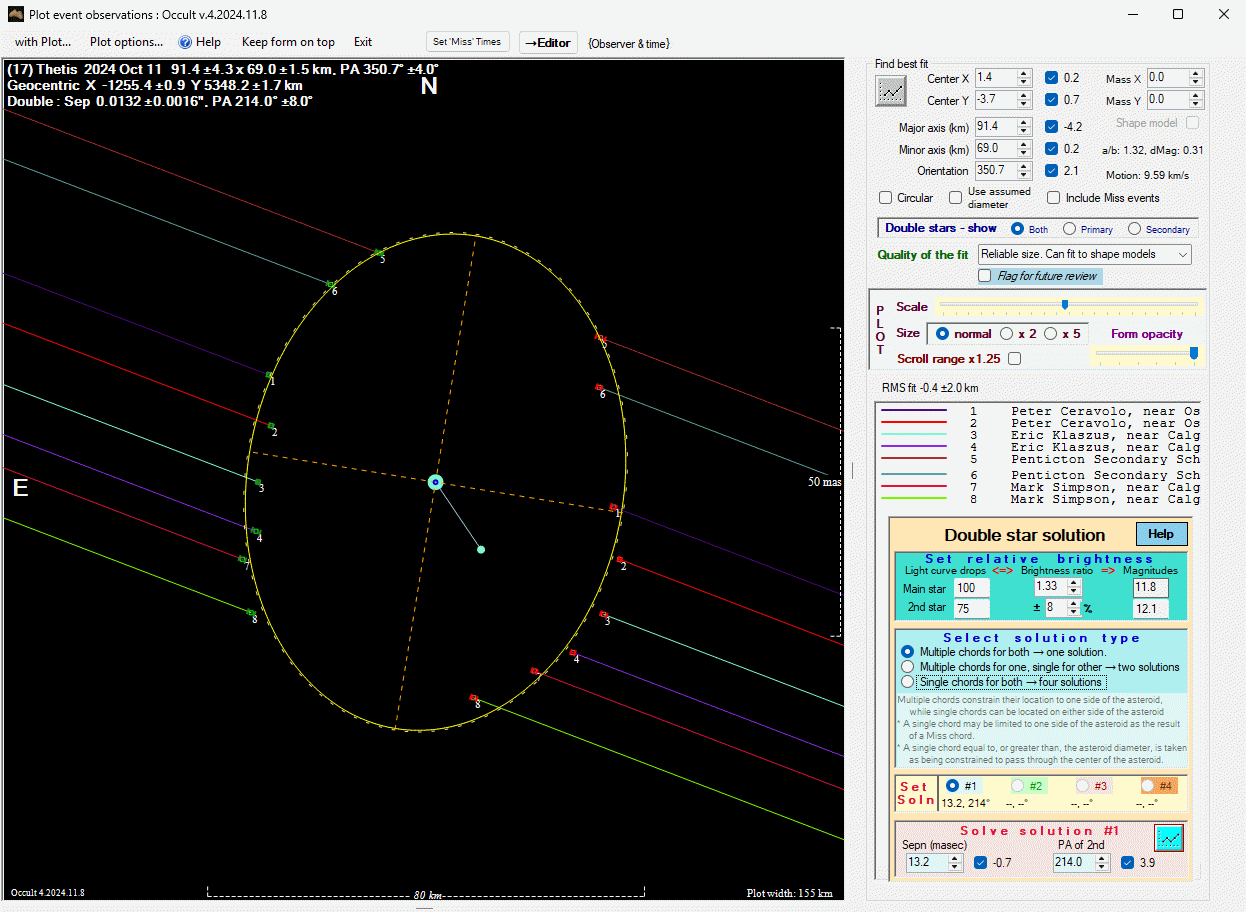Viewport: 1246px width, 912px height.
Task: Click the Solve solution #1 chart icon
Action: click(x=1168, y=837)
